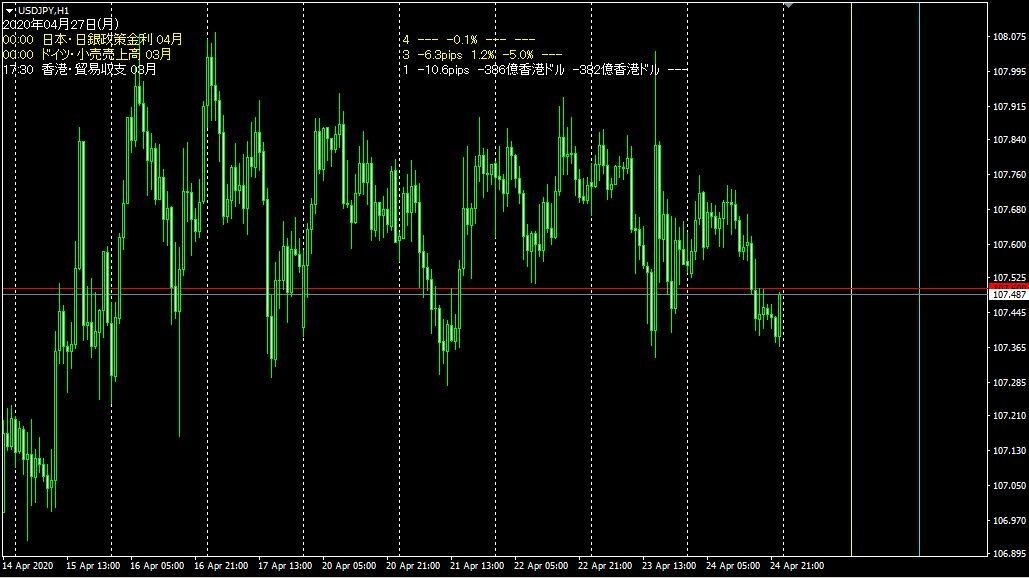Click the 24 Apr 05:00 time label
The image size is (1029, 578).
733,566
